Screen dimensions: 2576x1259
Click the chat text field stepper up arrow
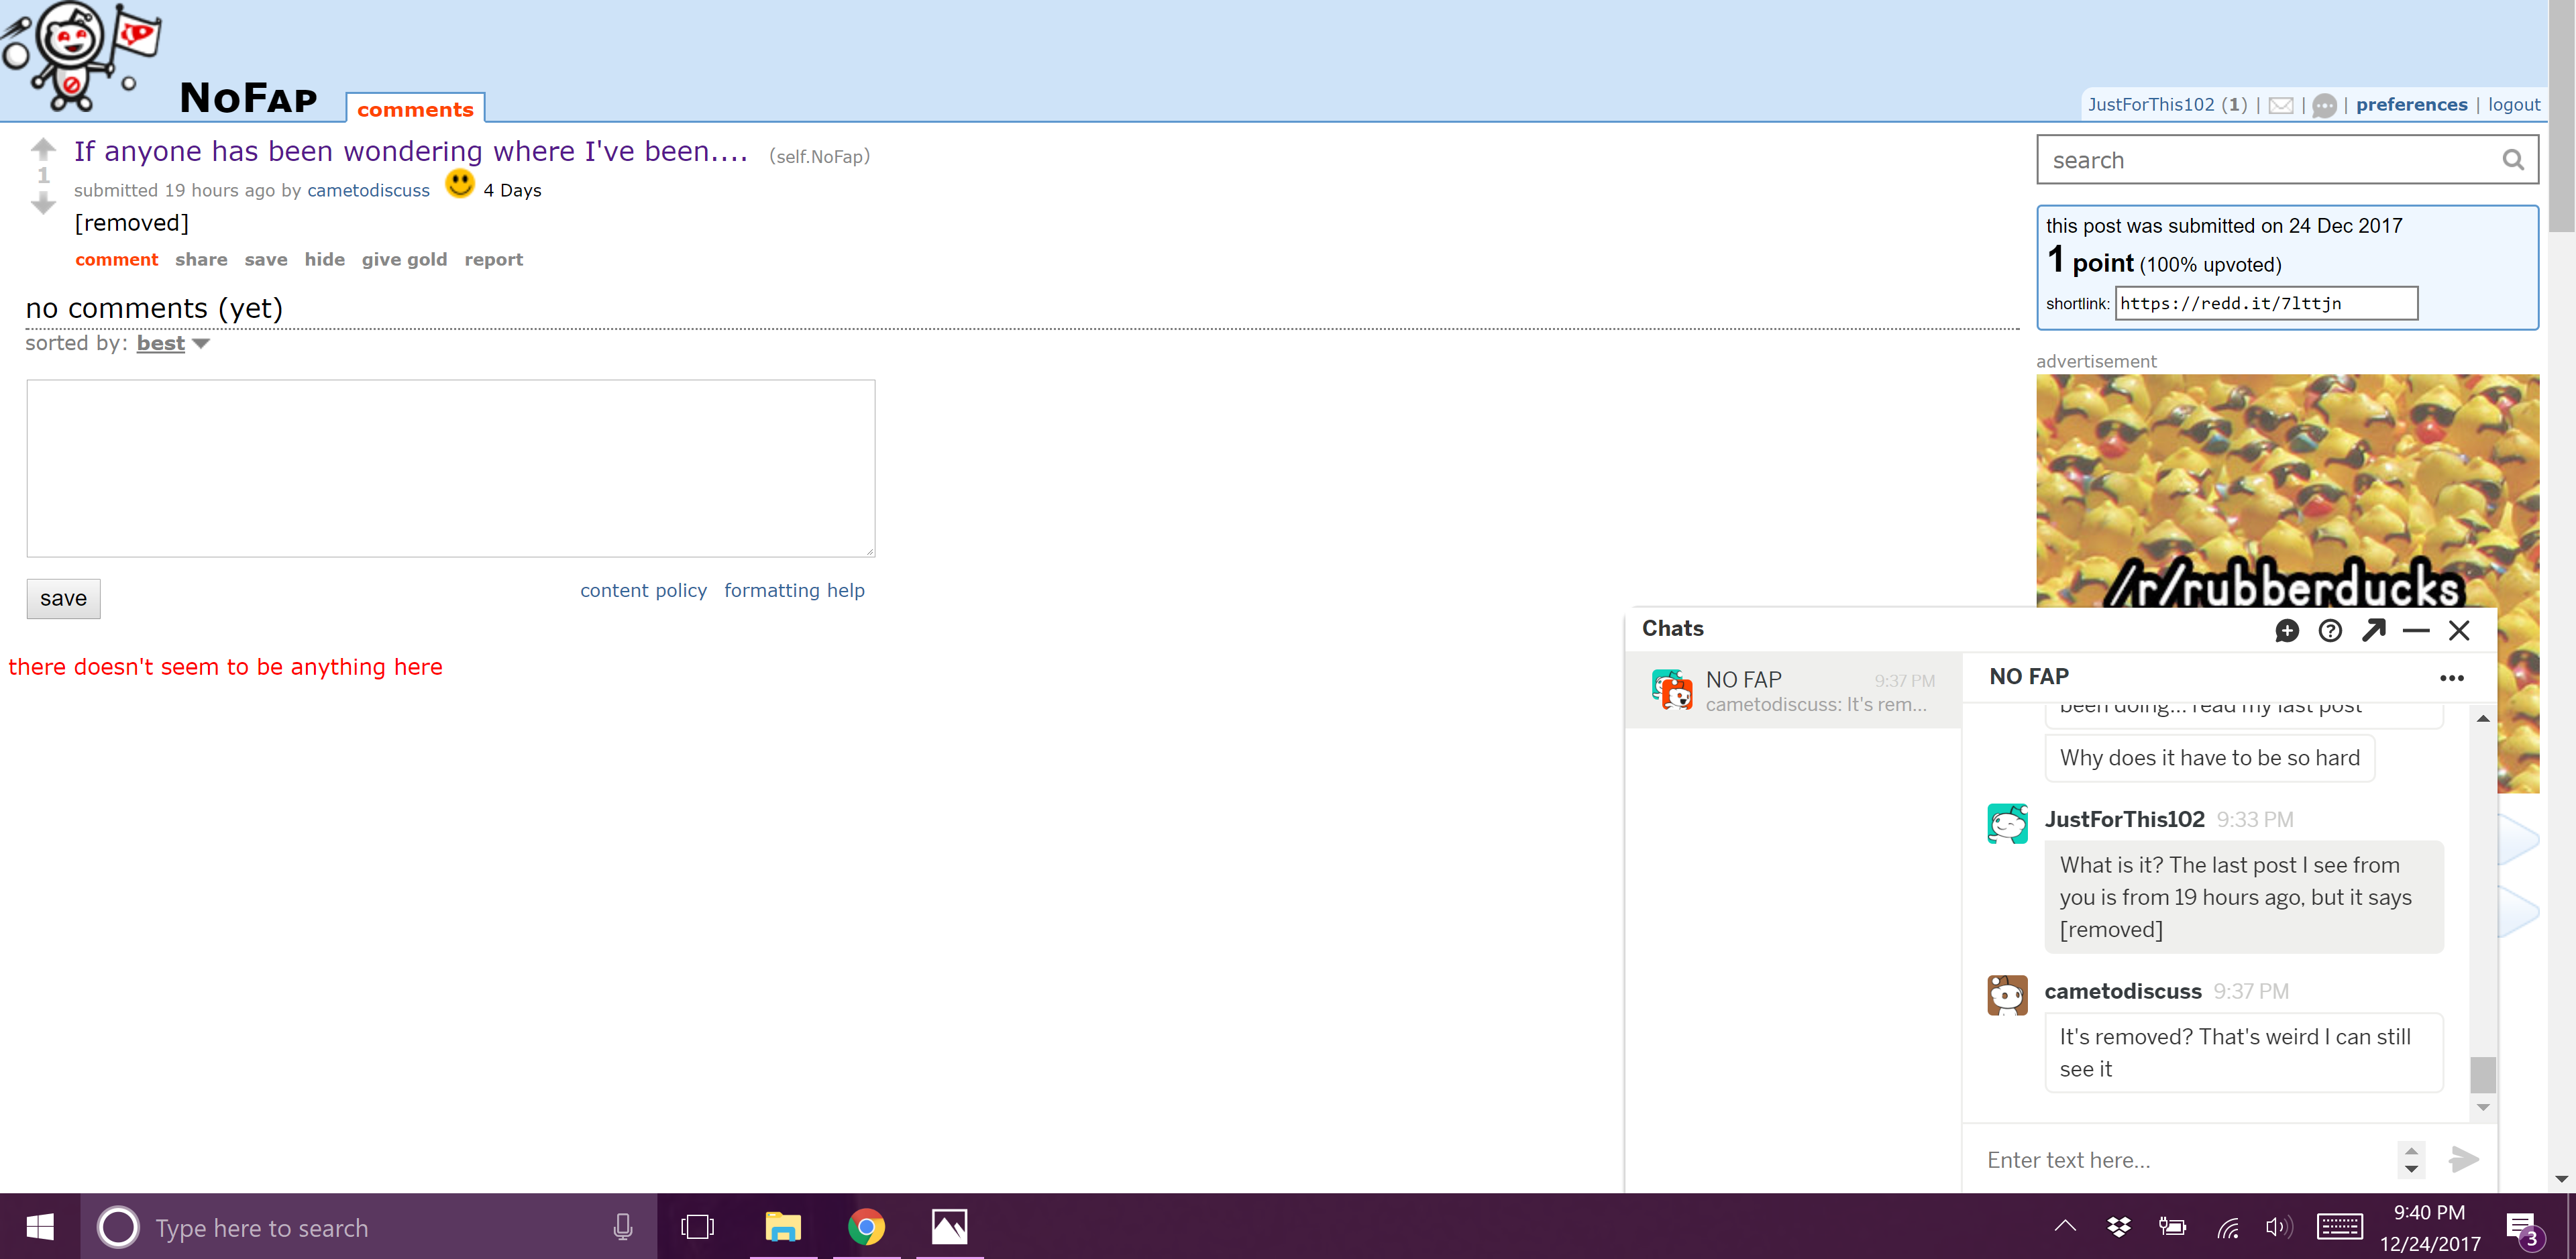point(2411,1151)
